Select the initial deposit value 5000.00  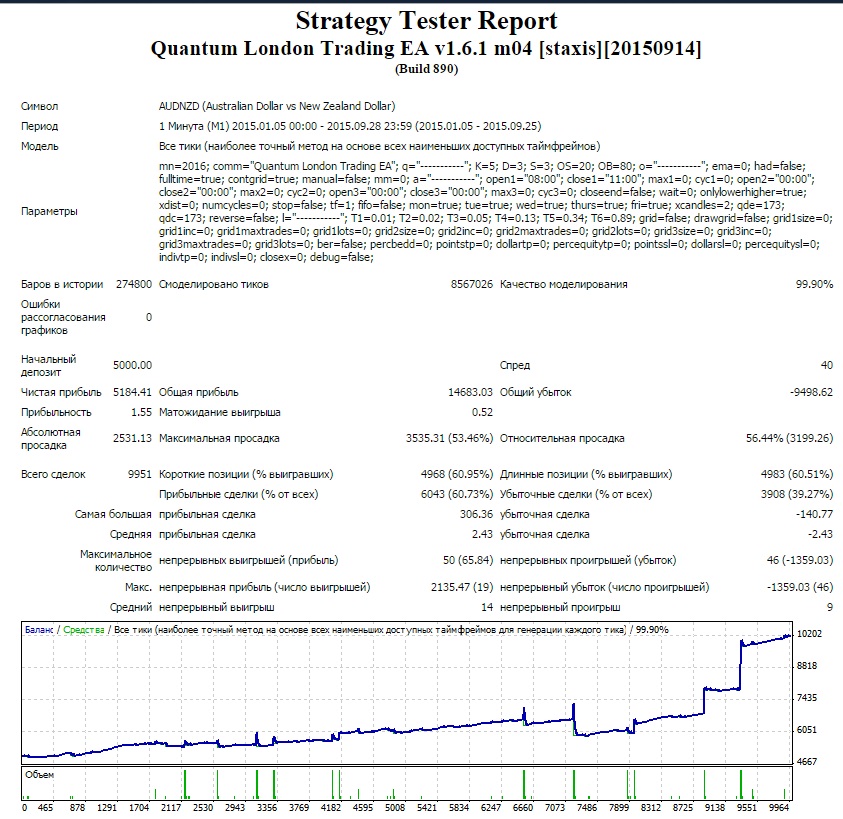[132, 365]
